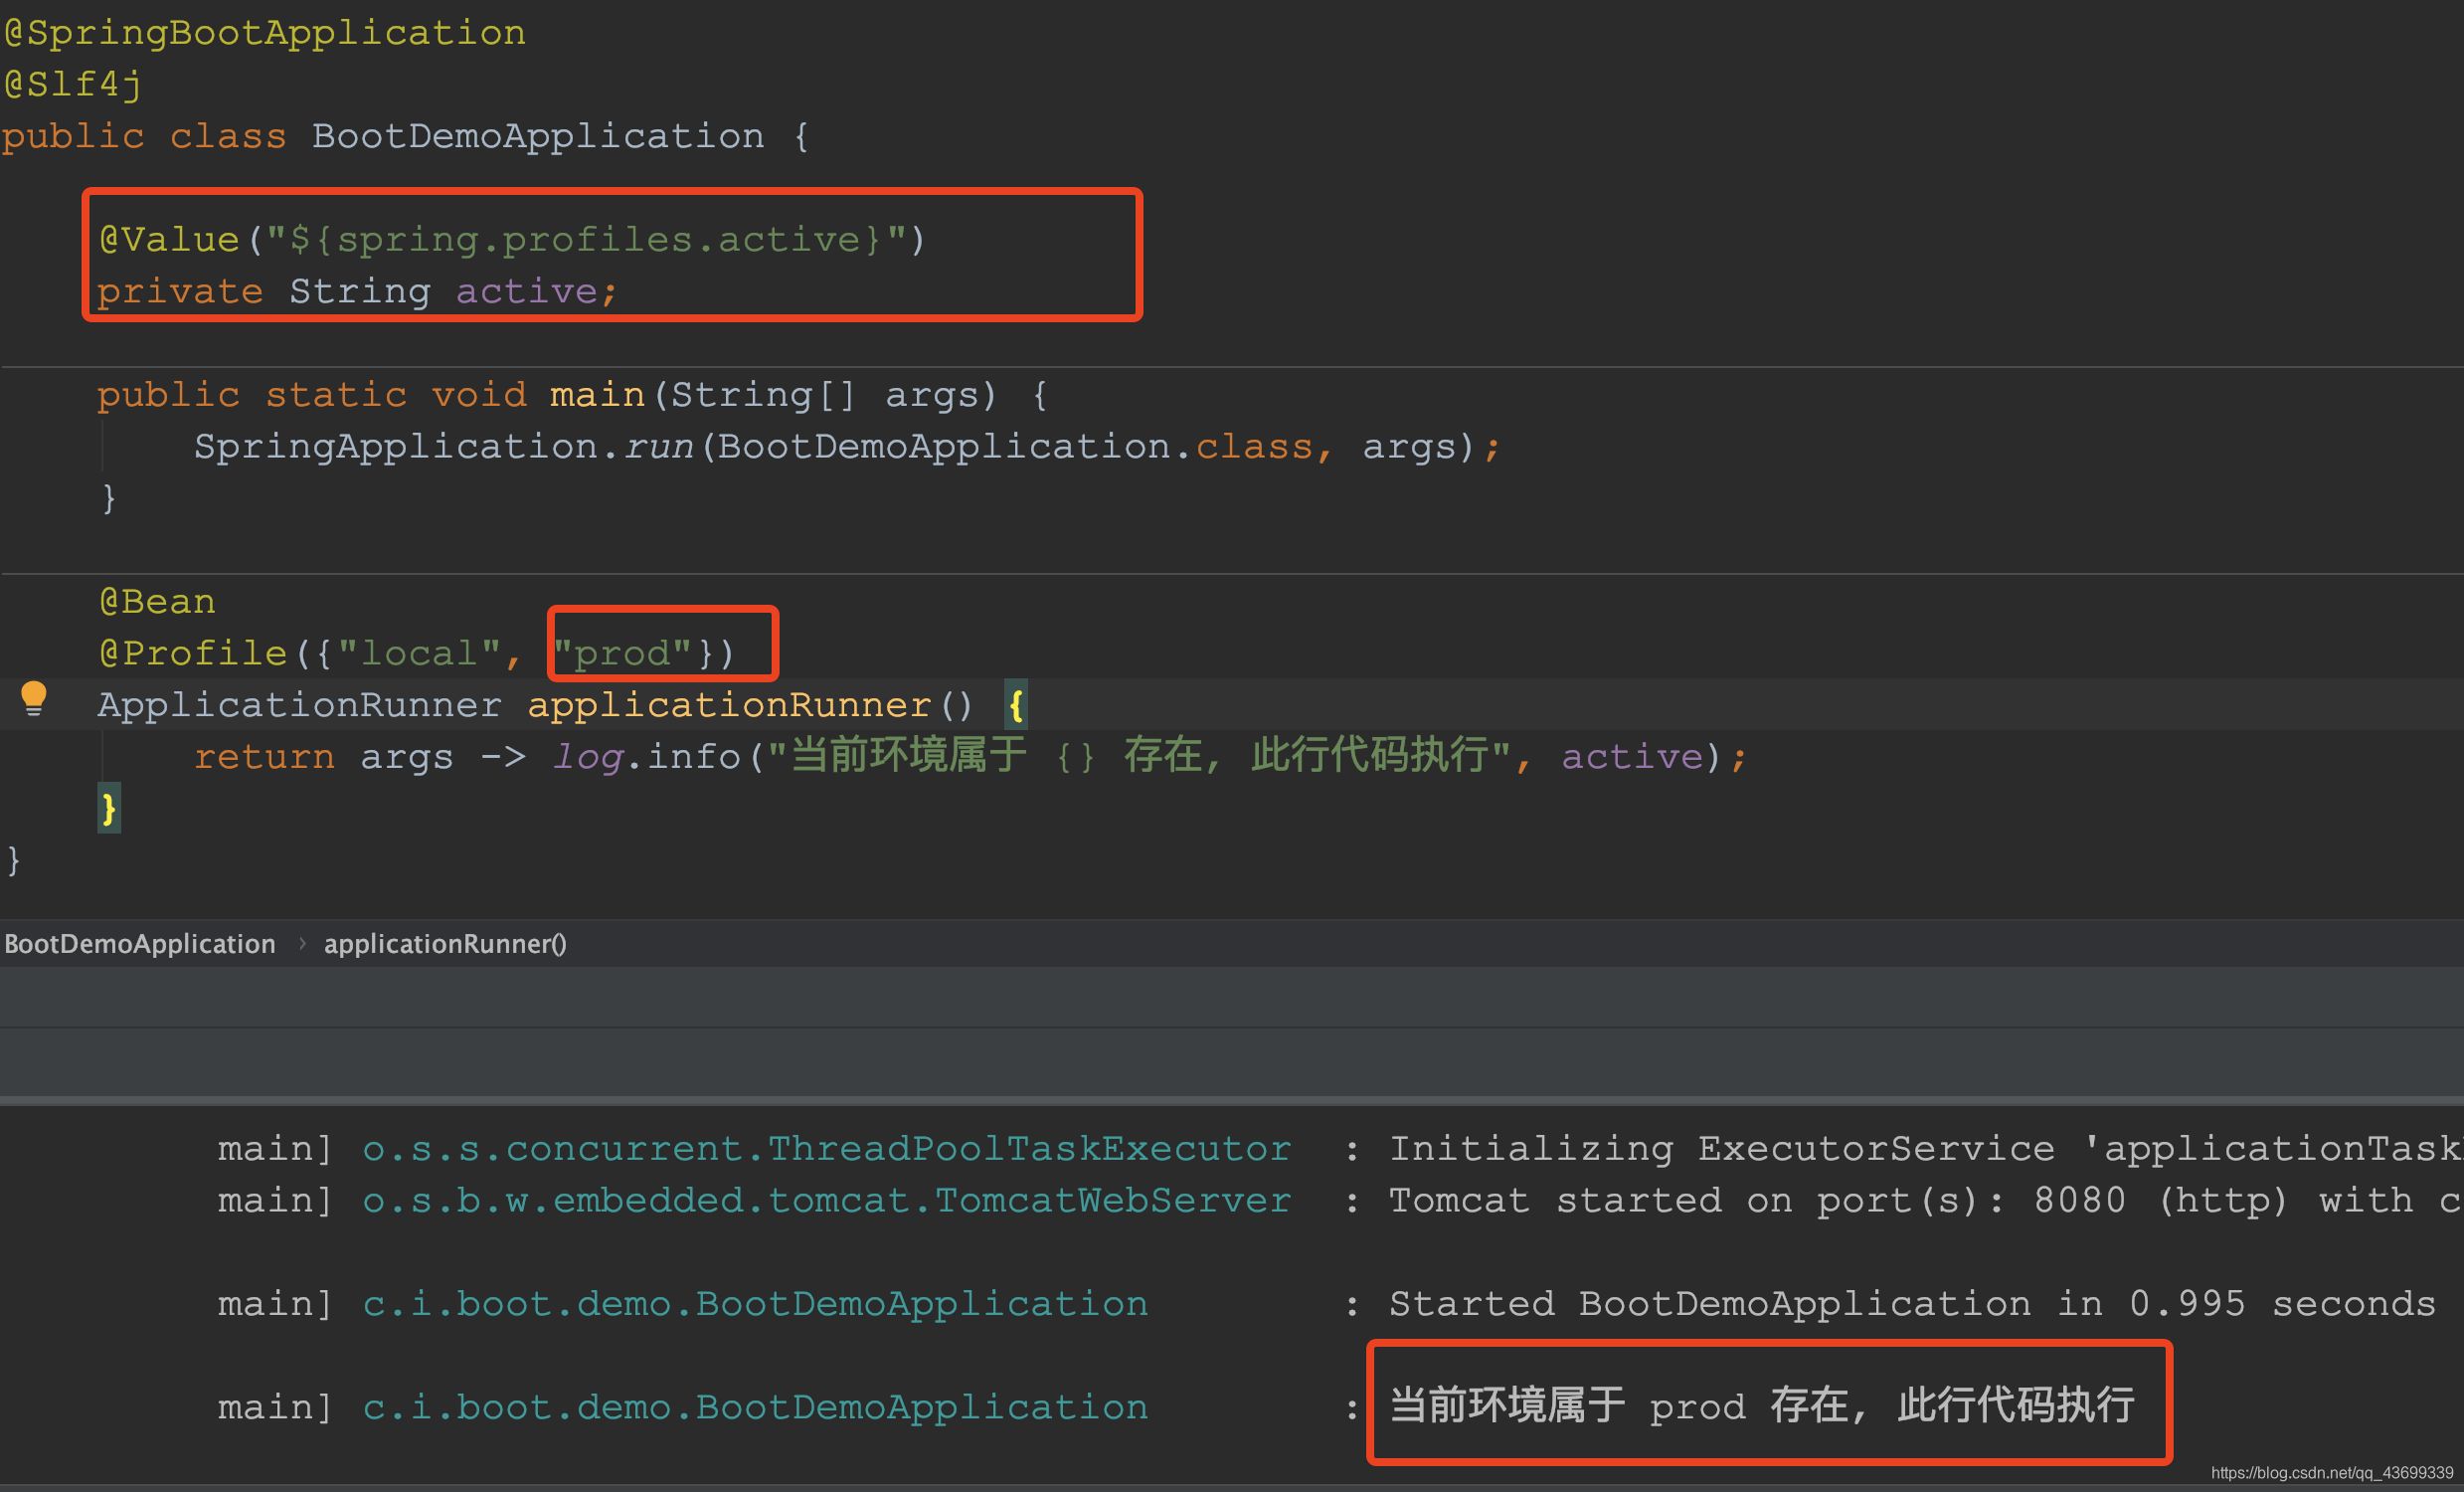Select BootDemoApplication in the breadcrumb bar
This screenshot has width=2464, height=1492.
pos(140,944)
